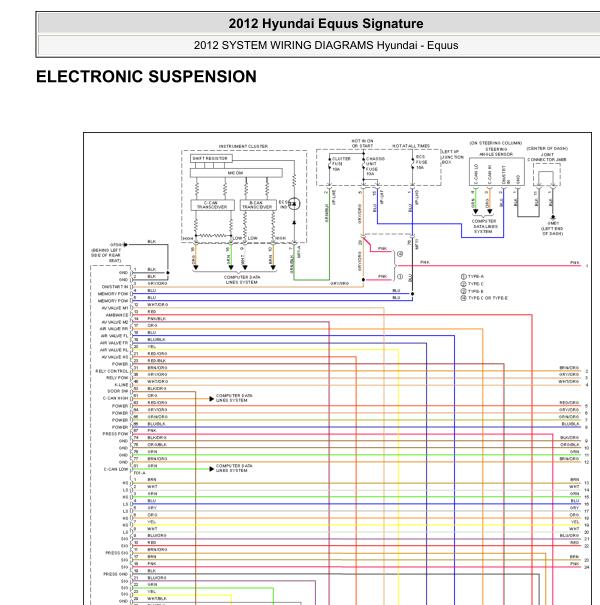Select the '2012 Hyundai Equus Signature' title
Screen dimensions: 600x605
point(326,24)
